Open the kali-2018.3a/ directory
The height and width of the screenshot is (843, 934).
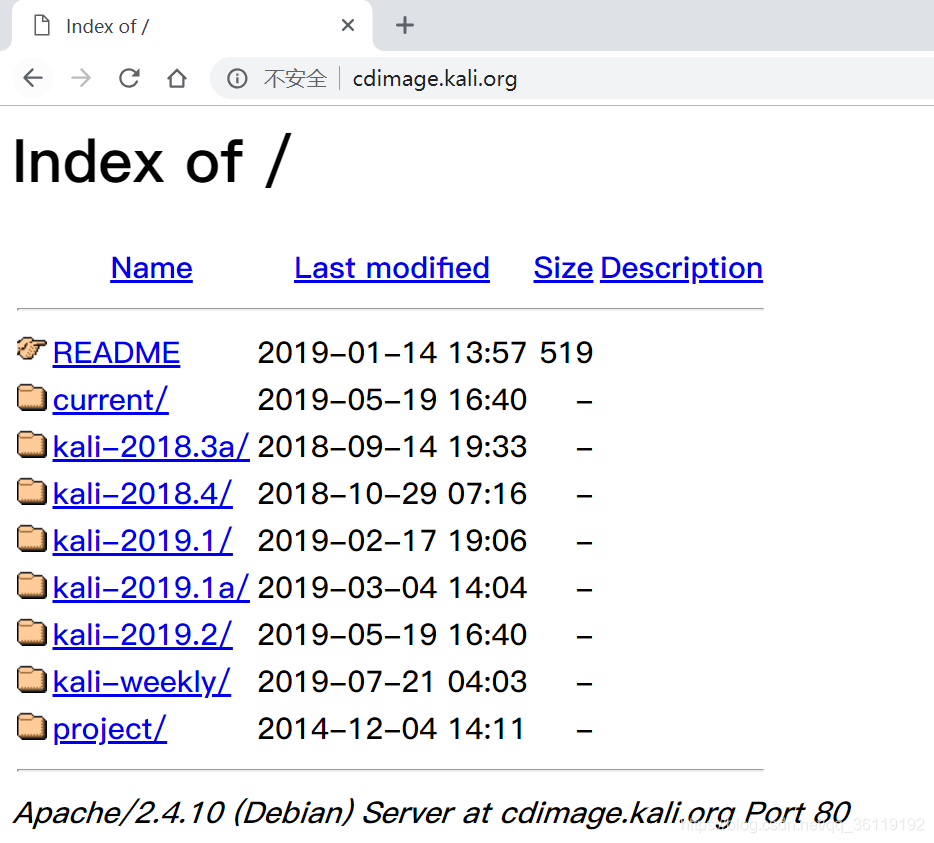click(151, 447)
